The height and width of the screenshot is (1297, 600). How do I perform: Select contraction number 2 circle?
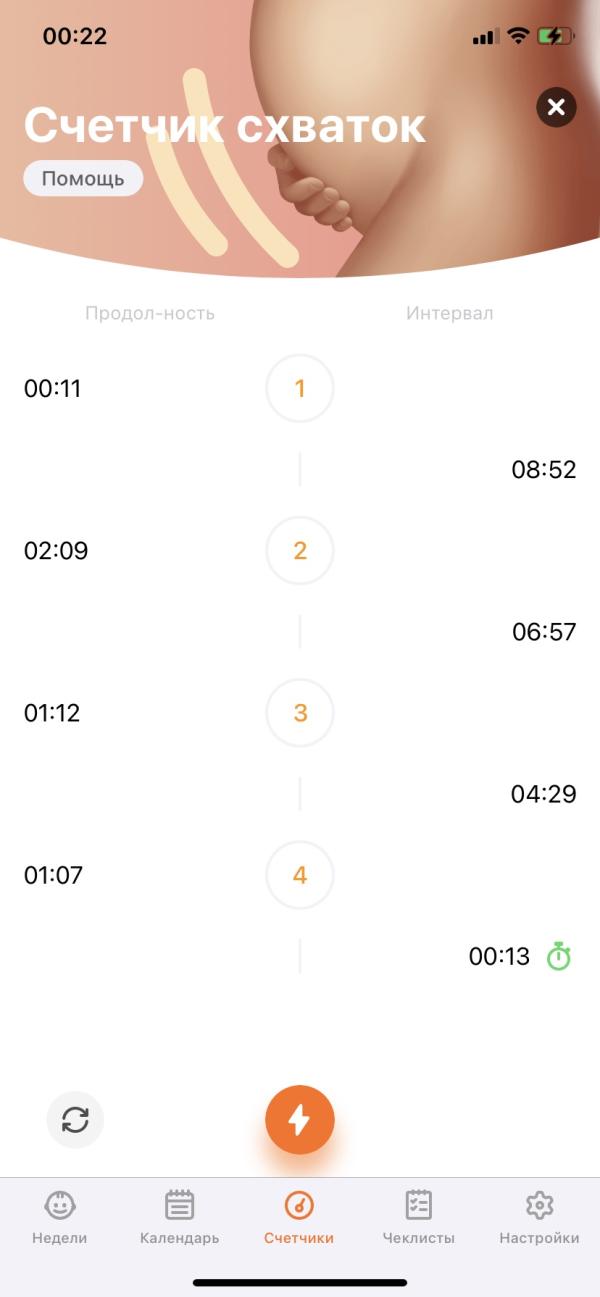(300, 551)
